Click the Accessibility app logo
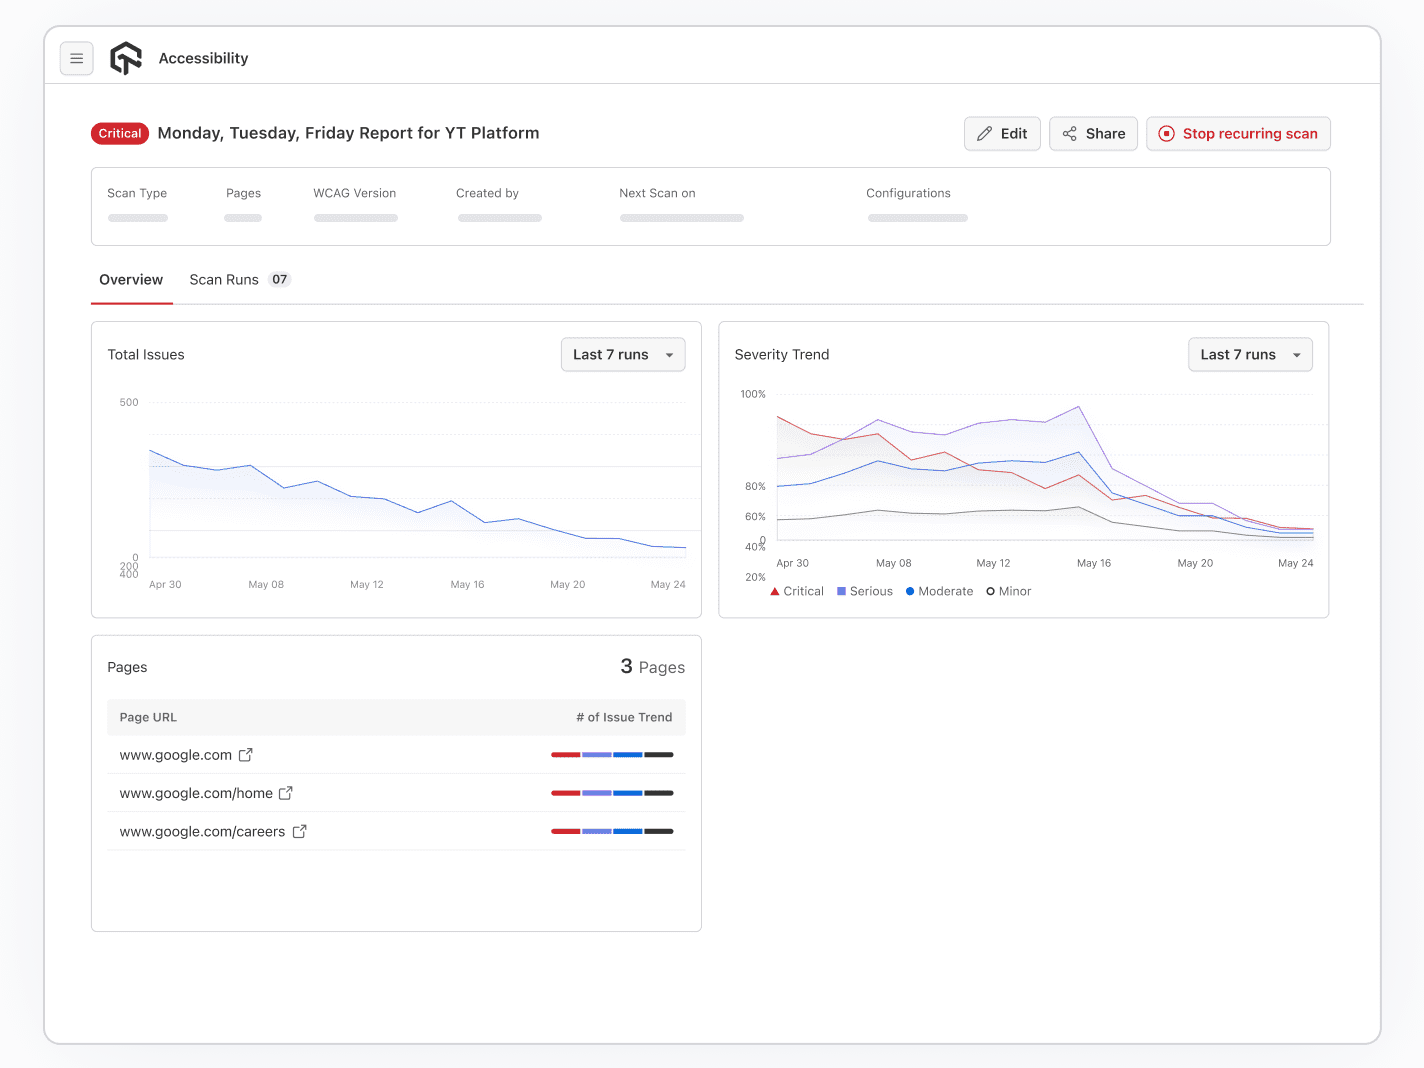 [126, 59]
